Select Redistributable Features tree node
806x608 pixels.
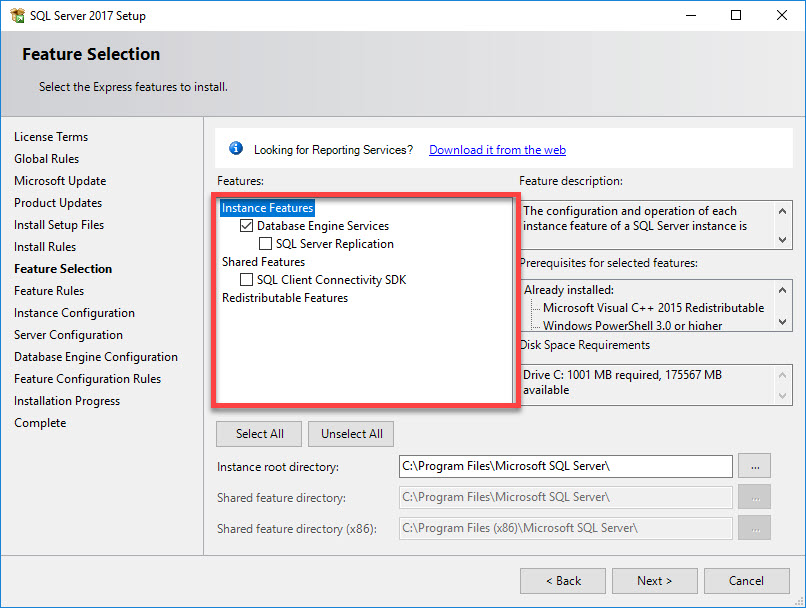click(285, 298)
